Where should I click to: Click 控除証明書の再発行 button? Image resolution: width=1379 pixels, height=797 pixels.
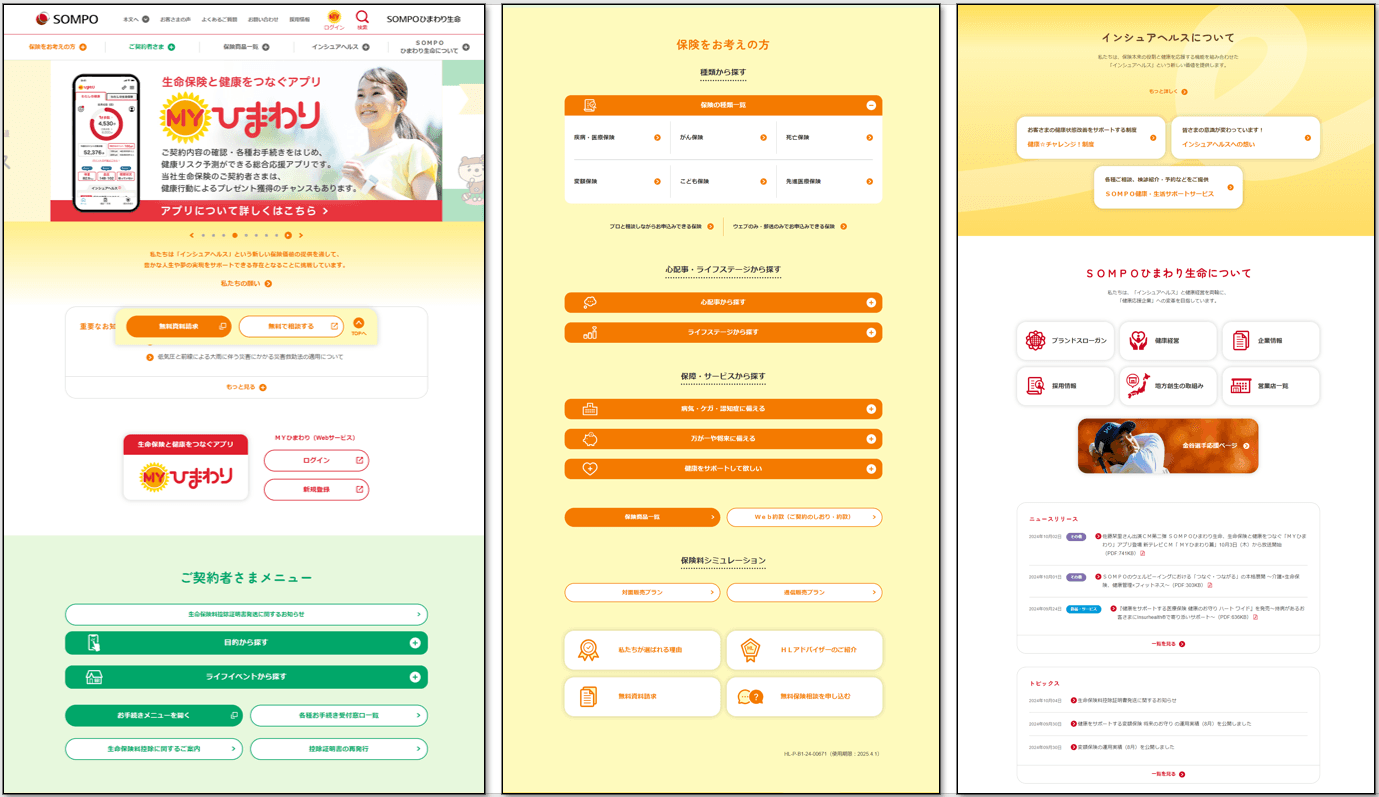coord(339,749)
